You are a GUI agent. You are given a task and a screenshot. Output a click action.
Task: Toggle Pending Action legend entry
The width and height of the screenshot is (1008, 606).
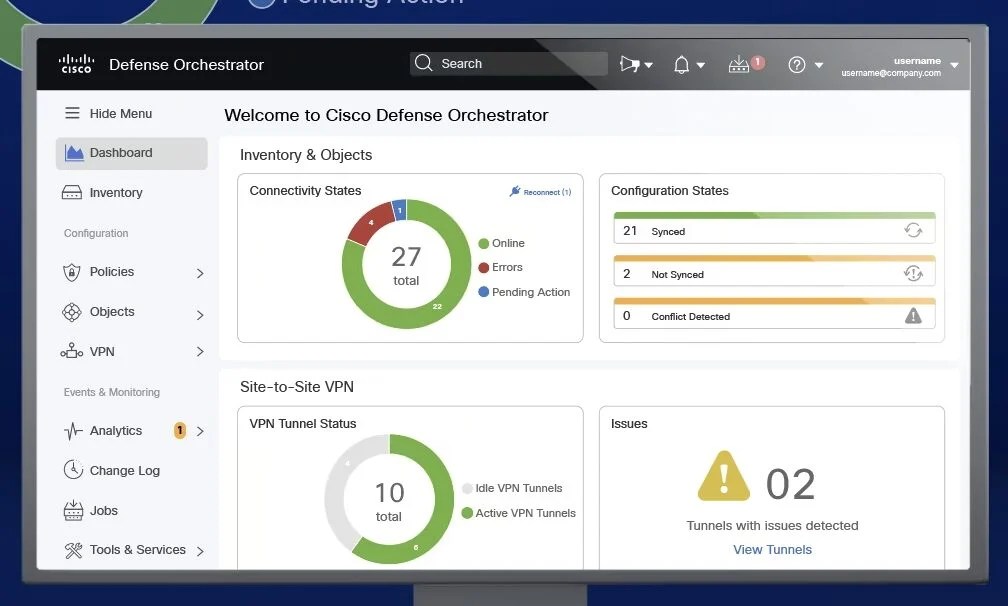[x=524, y=292]
